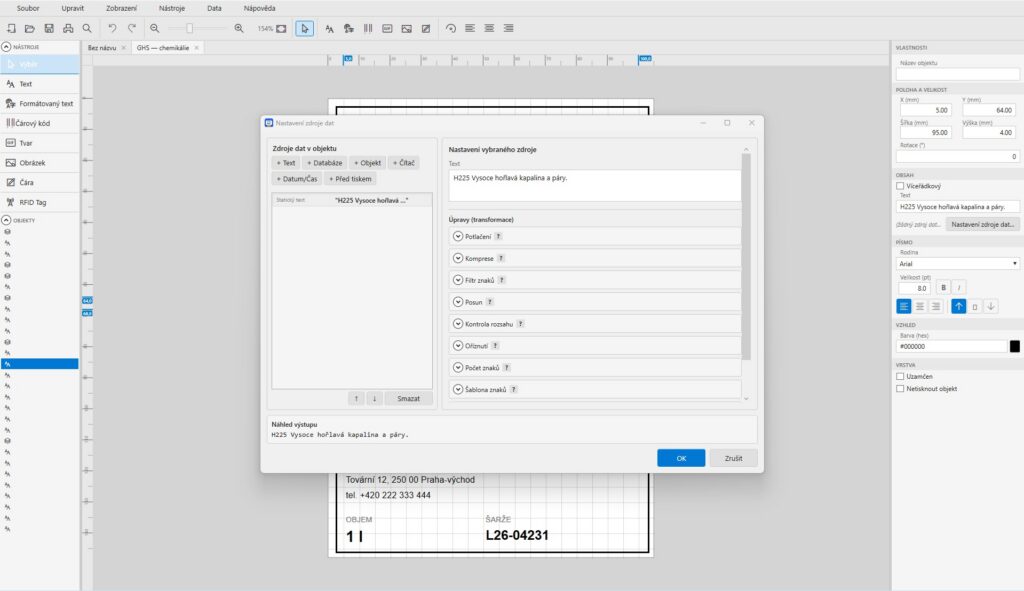Click the Shape icon in top toolbar

[x=387, y=28]
